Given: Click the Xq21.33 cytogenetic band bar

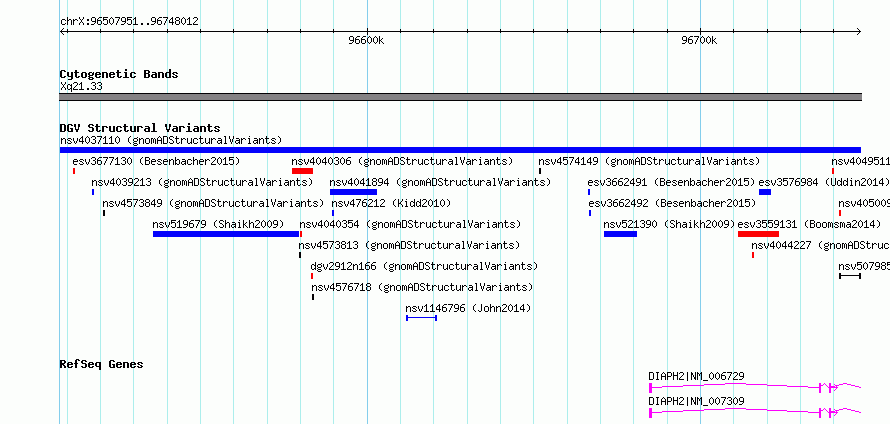Looking at the screenshot, I should pos(460,97).
